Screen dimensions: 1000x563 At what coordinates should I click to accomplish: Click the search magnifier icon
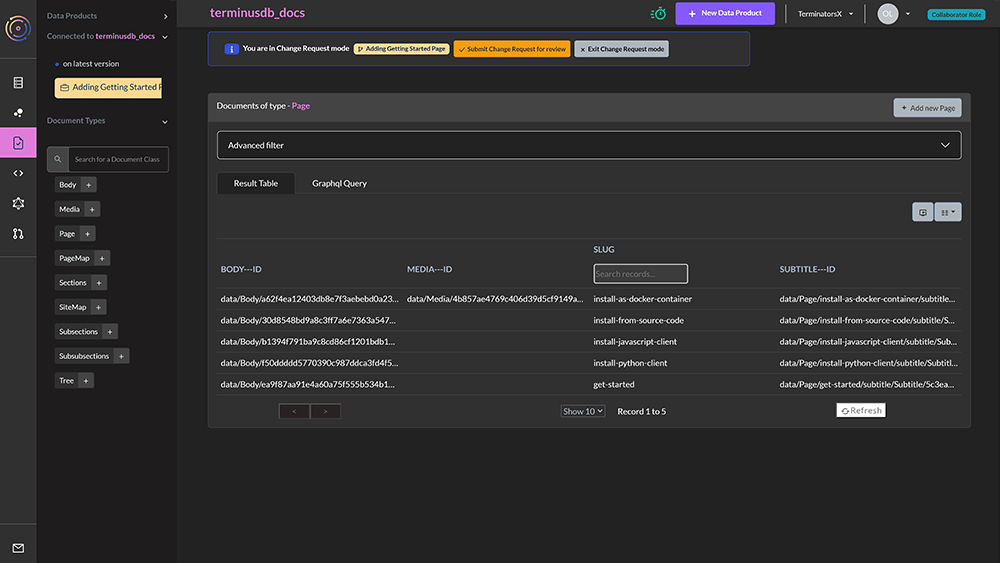point(57,159)
